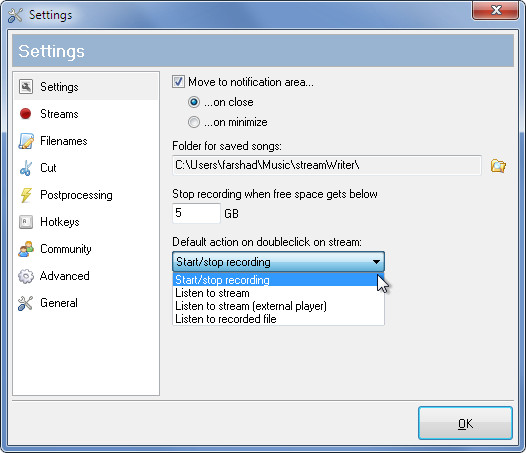
Task: Open the Streams page via red circle icon
Action: [25, 114]
